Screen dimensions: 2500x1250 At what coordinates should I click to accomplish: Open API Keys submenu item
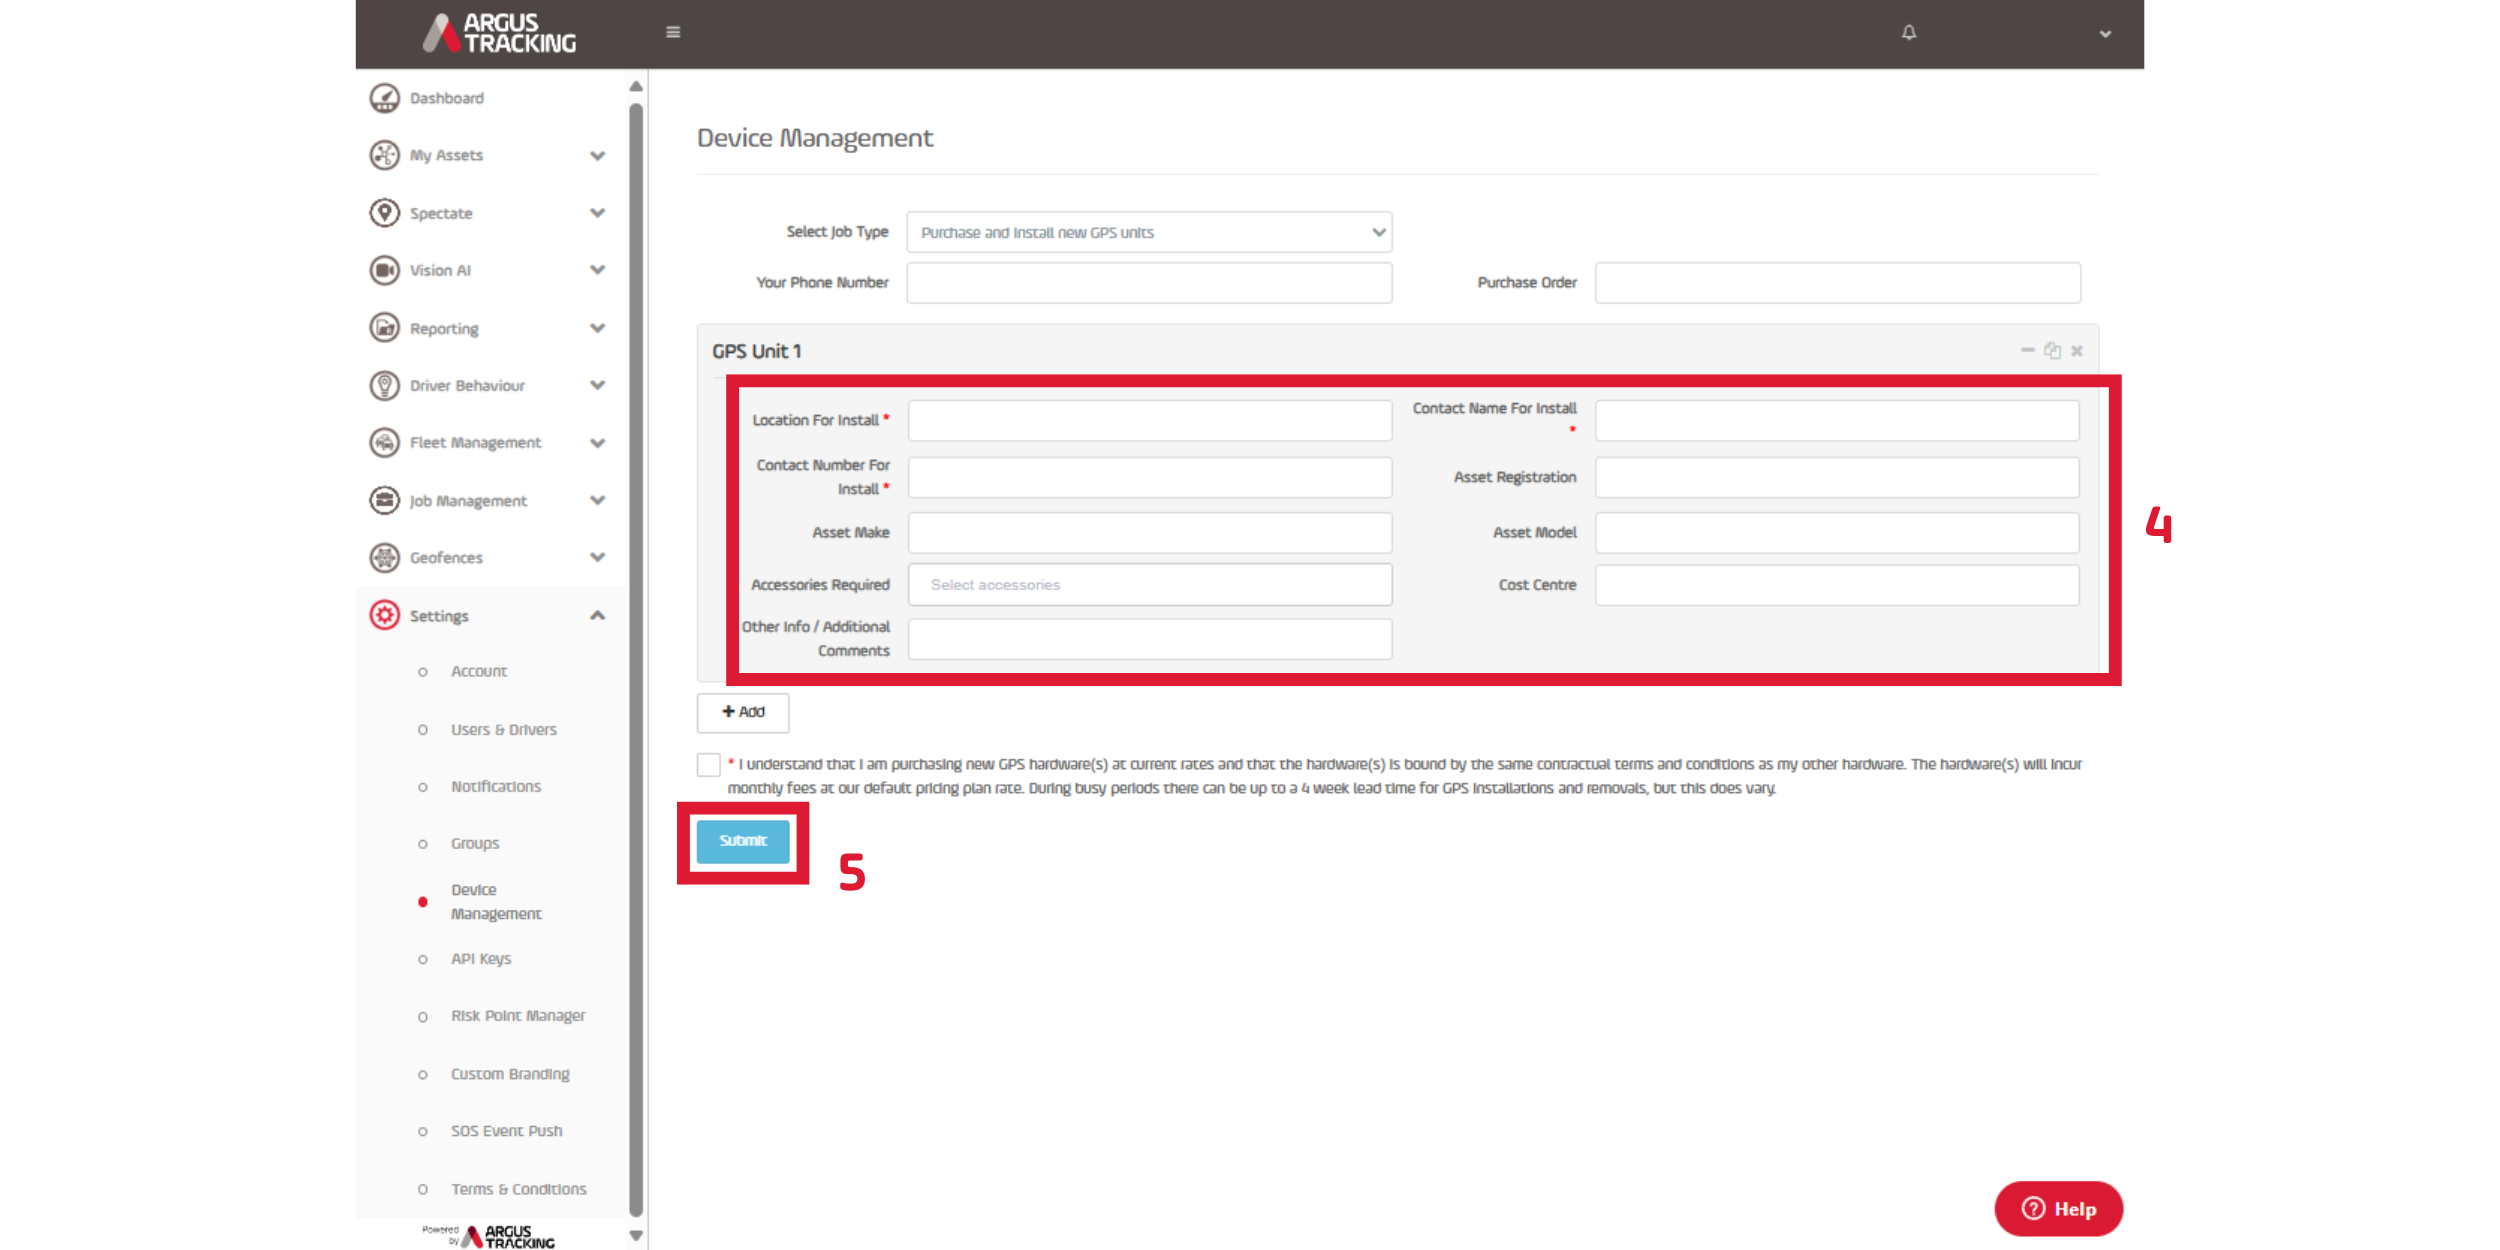(481, 958)
